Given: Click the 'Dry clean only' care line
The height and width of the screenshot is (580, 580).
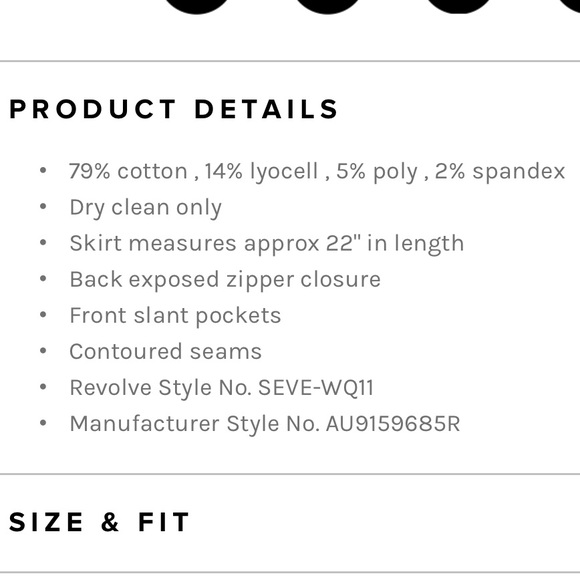Looking at the screenshot, I should point(146,208).
